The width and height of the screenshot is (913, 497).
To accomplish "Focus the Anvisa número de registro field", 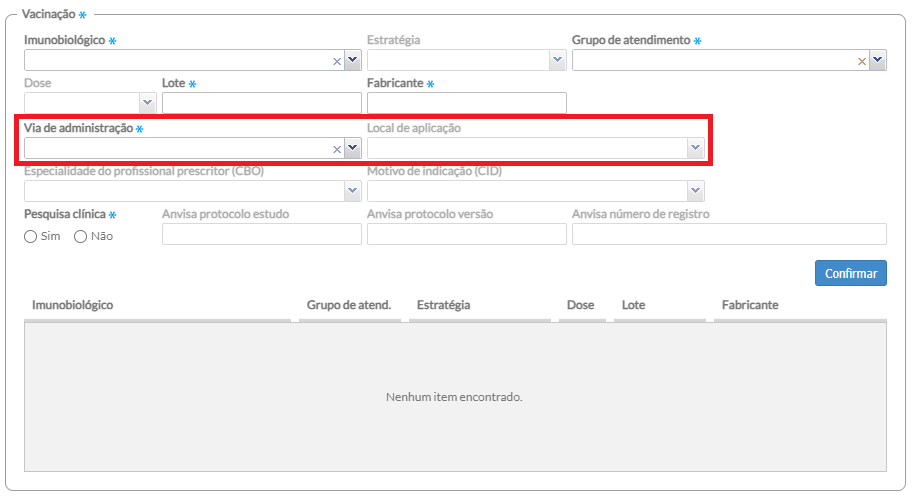I will (728, 234).
